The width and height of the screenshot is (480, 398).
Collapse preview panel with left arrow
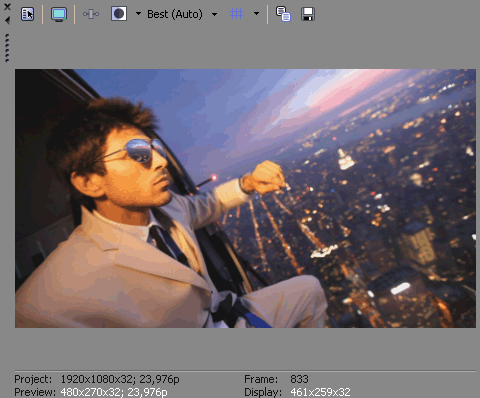point(7,20)
